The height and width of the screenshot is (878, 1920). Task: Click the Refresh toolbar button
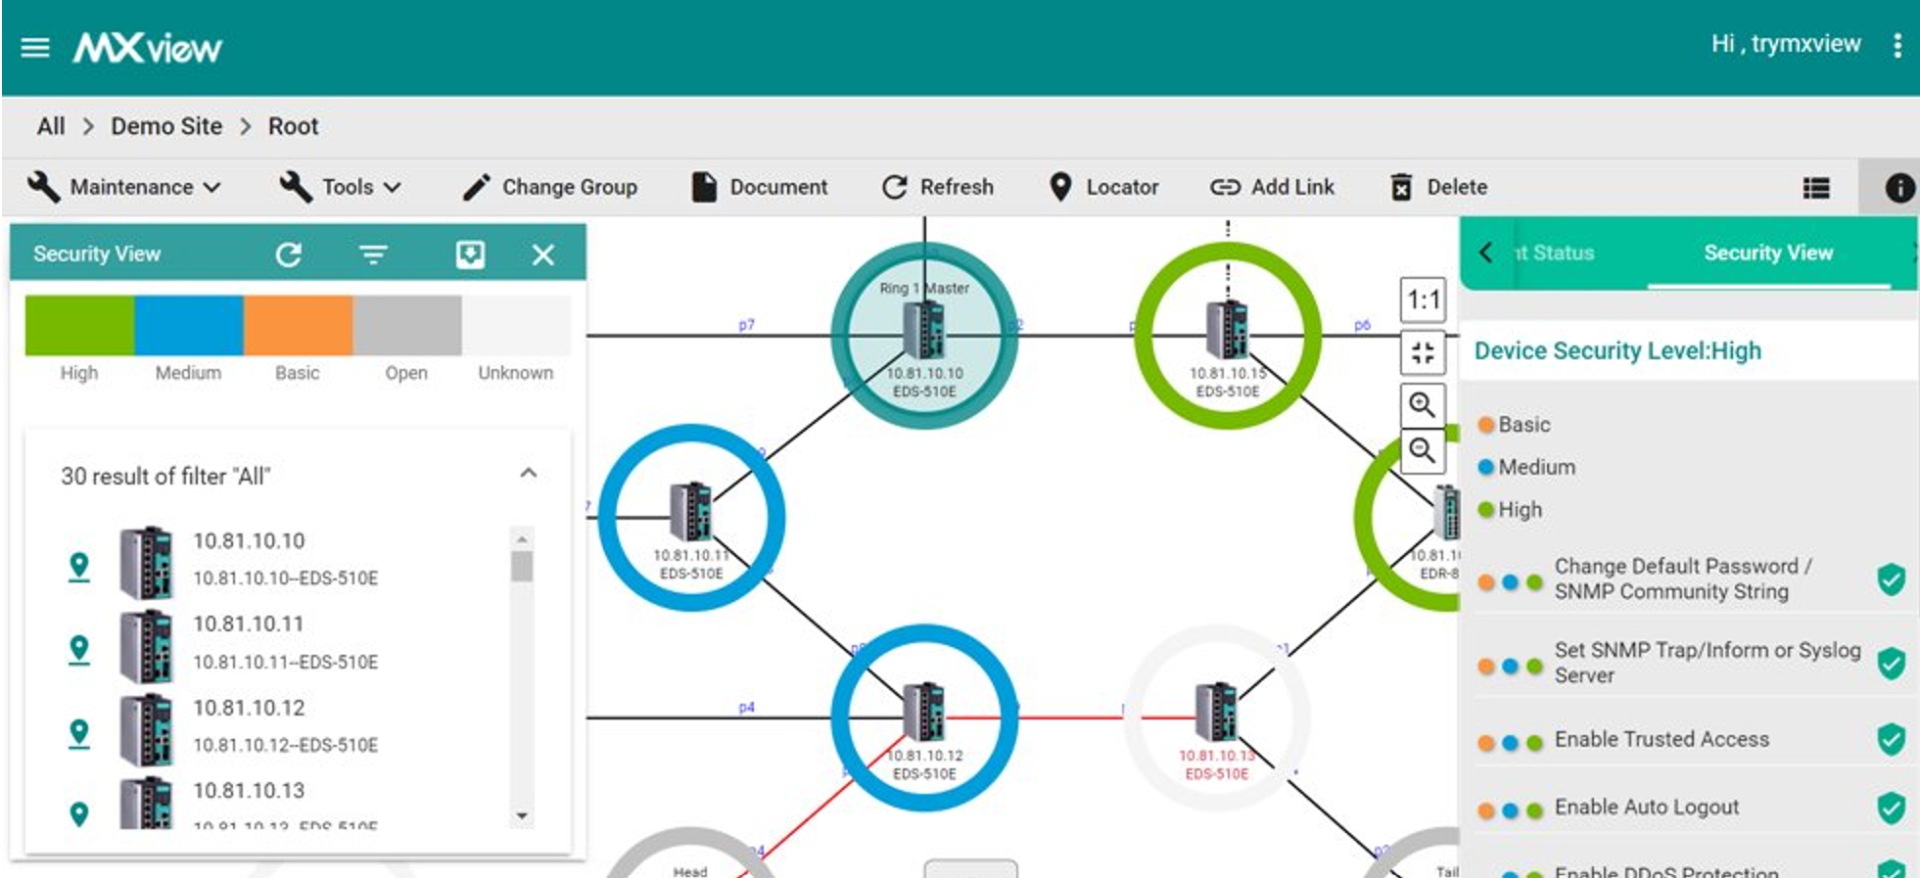coord(938,187)
